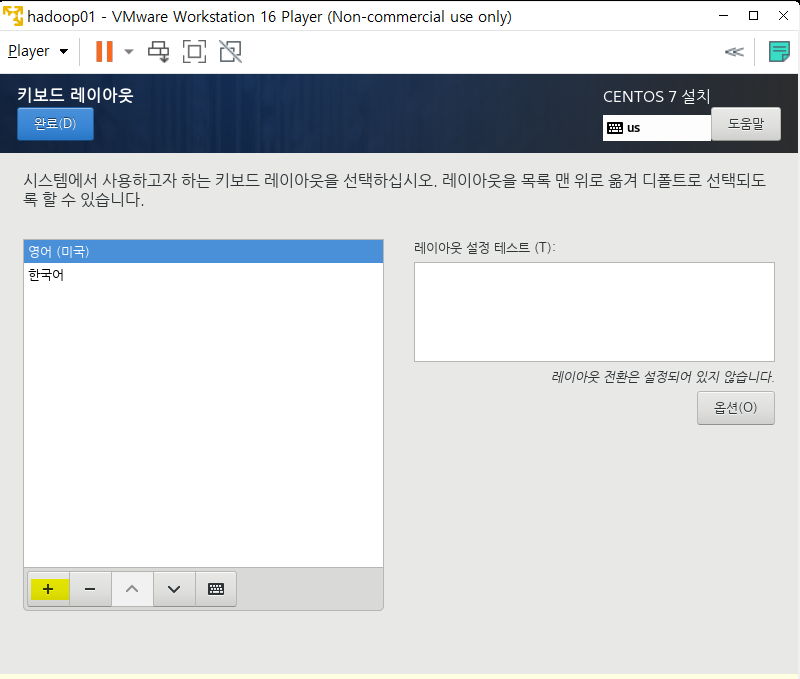The width and height of the screenshot is (800, 679).
Task: Click the us keyboard layout indicator
Action: coord(657,128)
